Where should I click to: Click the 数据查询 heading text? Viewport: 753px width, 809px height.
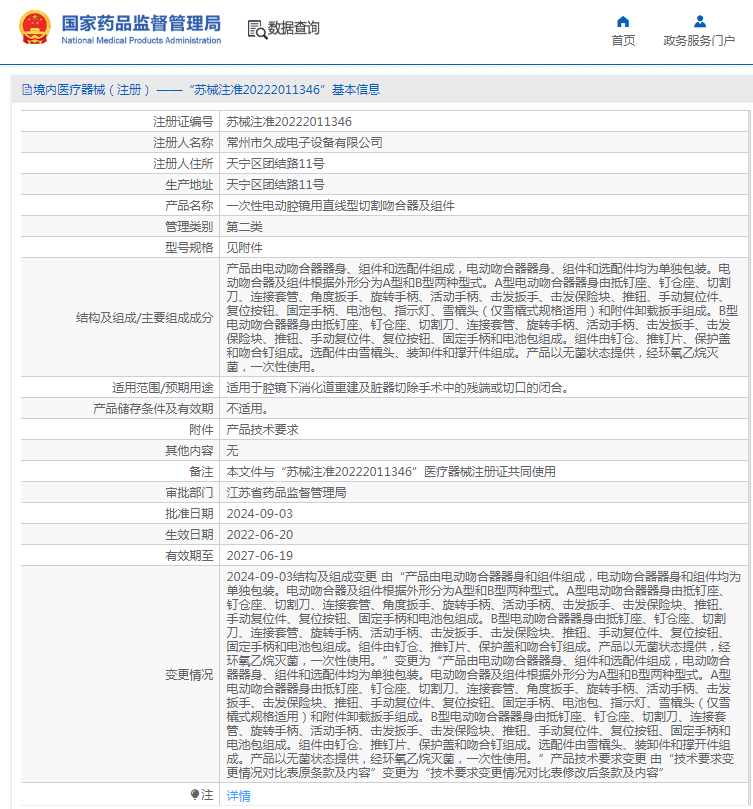[294, 28]
